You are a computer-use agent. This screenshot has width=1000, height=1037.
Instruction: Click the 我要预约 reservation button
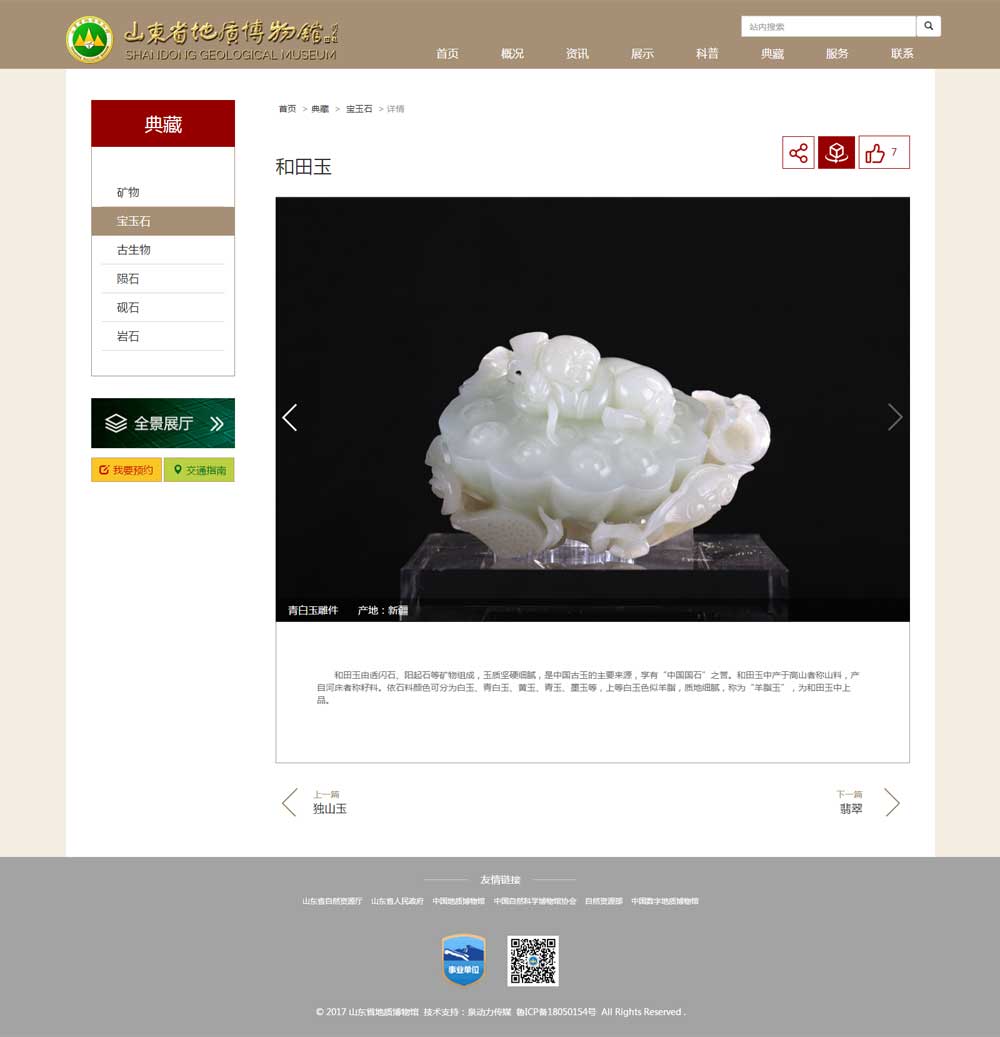click(126, 470)
